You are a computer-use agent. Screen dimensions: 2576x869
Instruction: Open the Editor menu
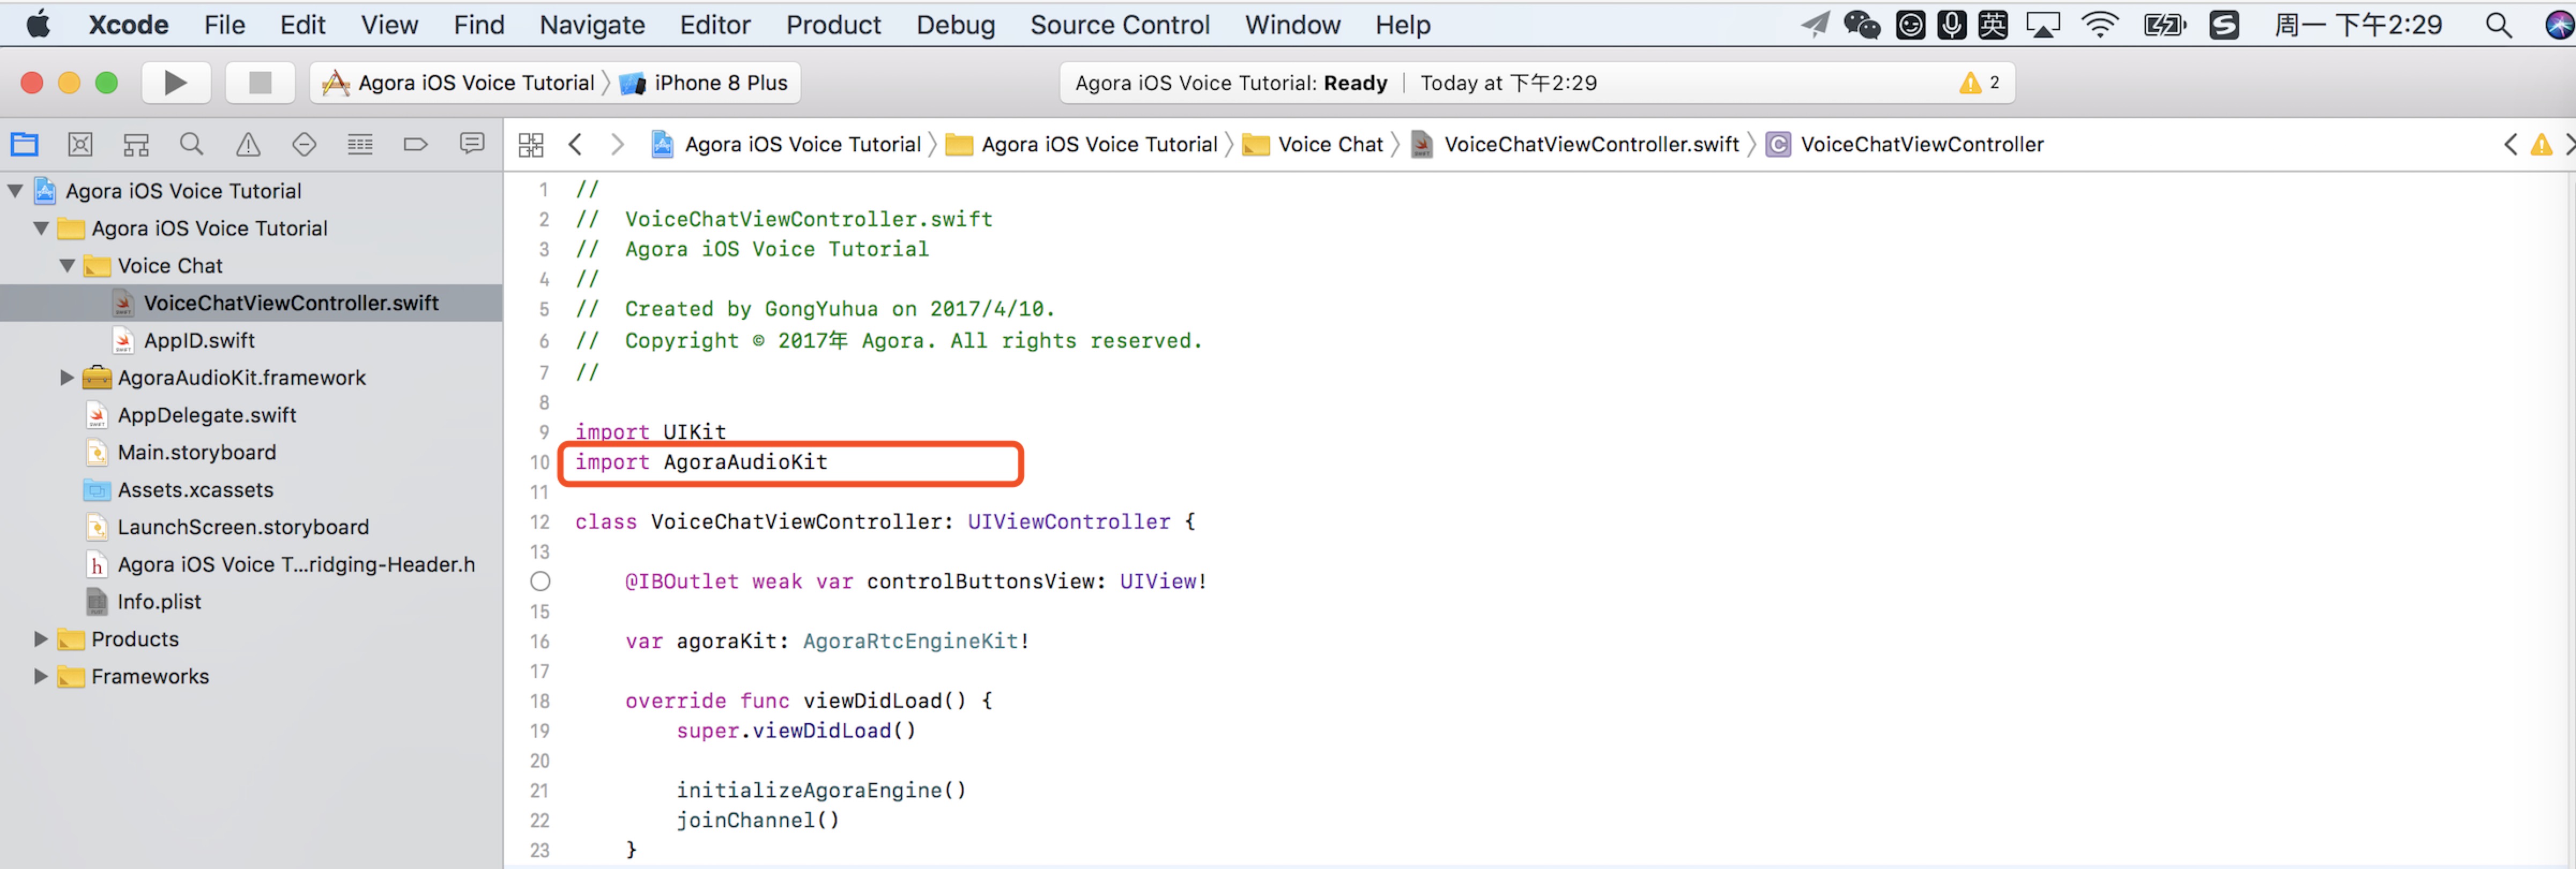715,25
